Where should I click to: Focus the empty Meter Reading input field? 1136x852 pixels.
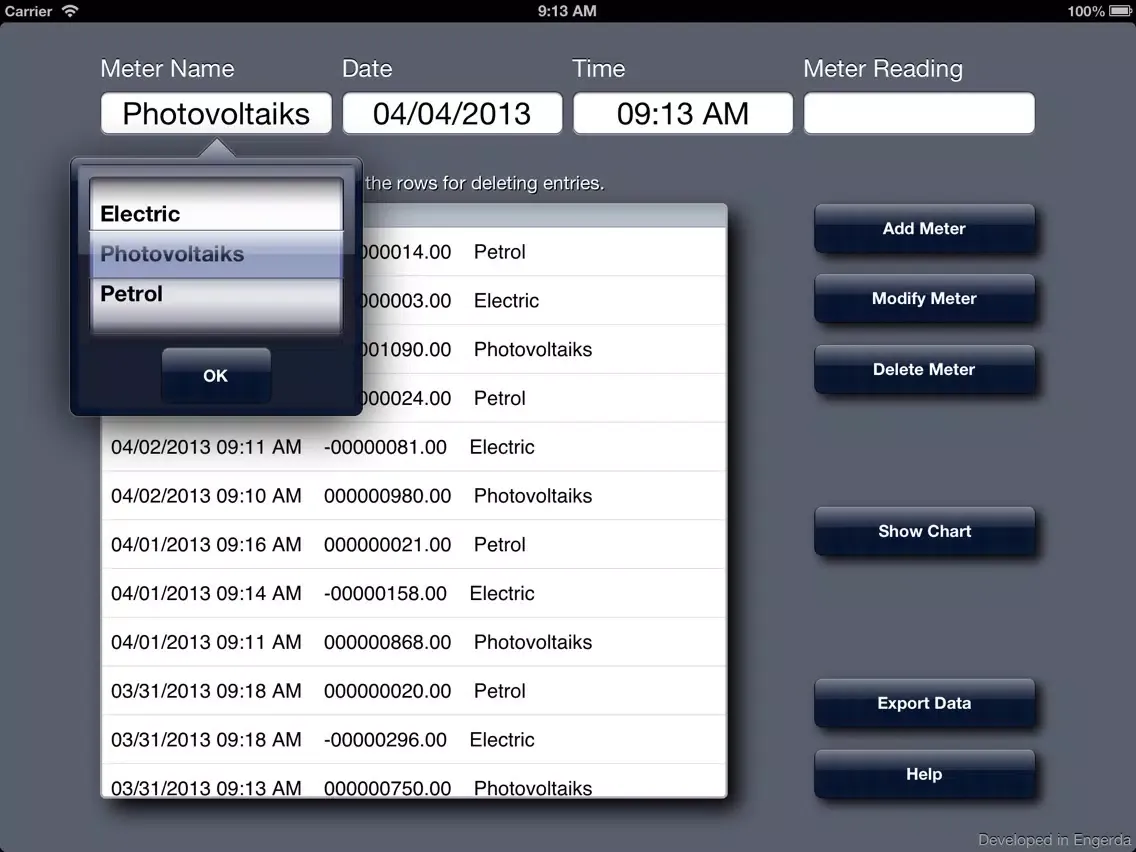pos(919,113)
